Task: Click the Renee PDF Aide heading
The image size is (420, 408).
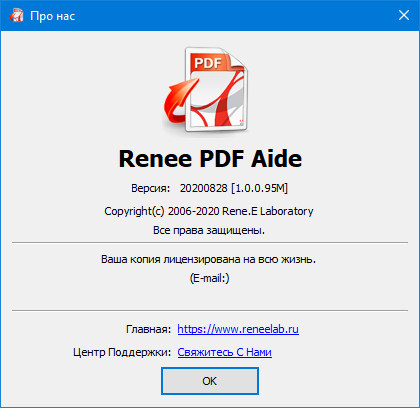Action: [210, 159]
